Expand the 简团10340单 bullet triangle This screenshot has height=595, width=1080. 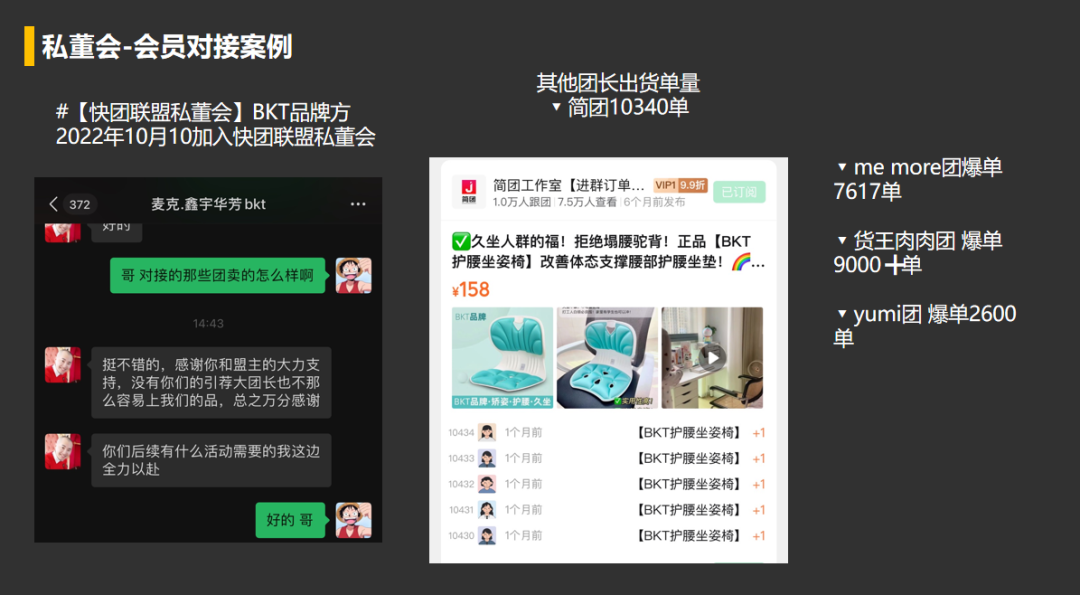pyautogui.click(x=557, y=106)
